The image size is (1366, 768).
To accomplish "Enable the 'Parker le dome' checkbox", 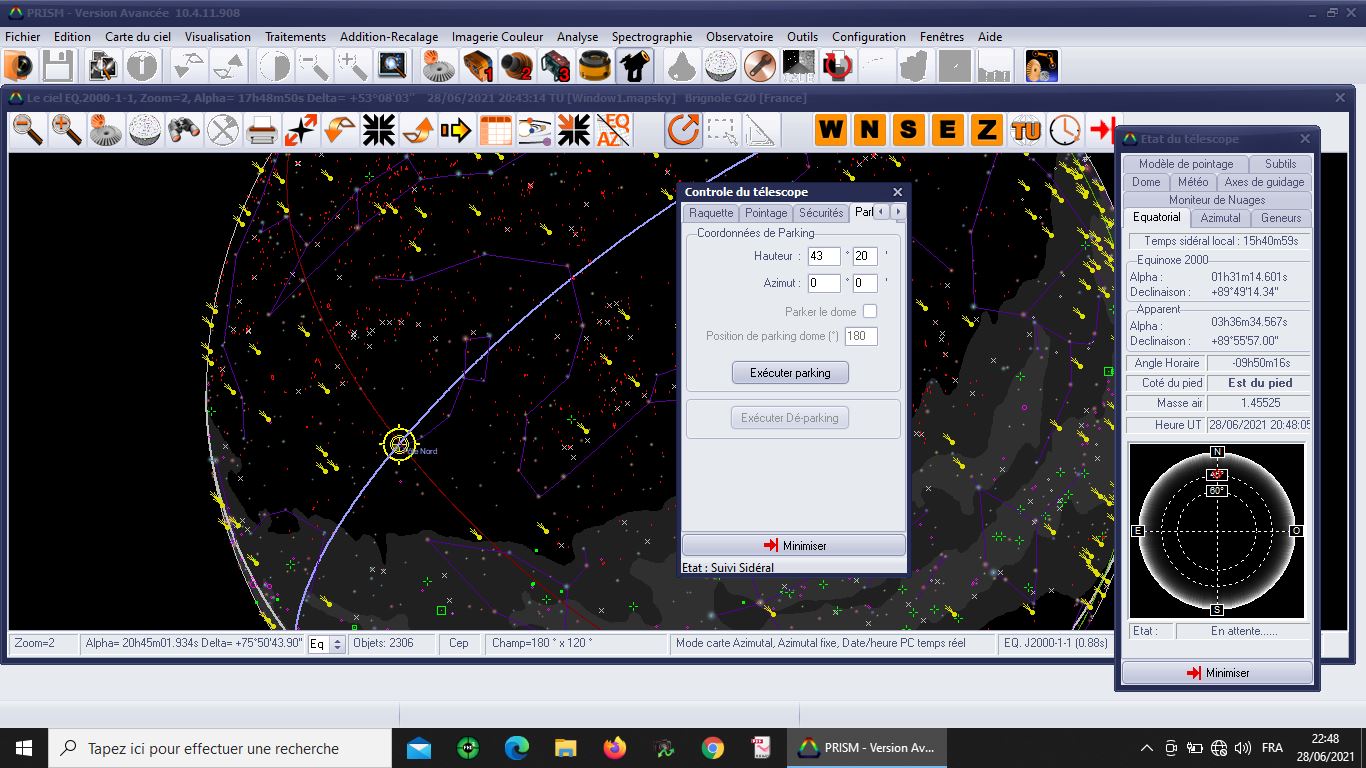I will tap(870, 312).
